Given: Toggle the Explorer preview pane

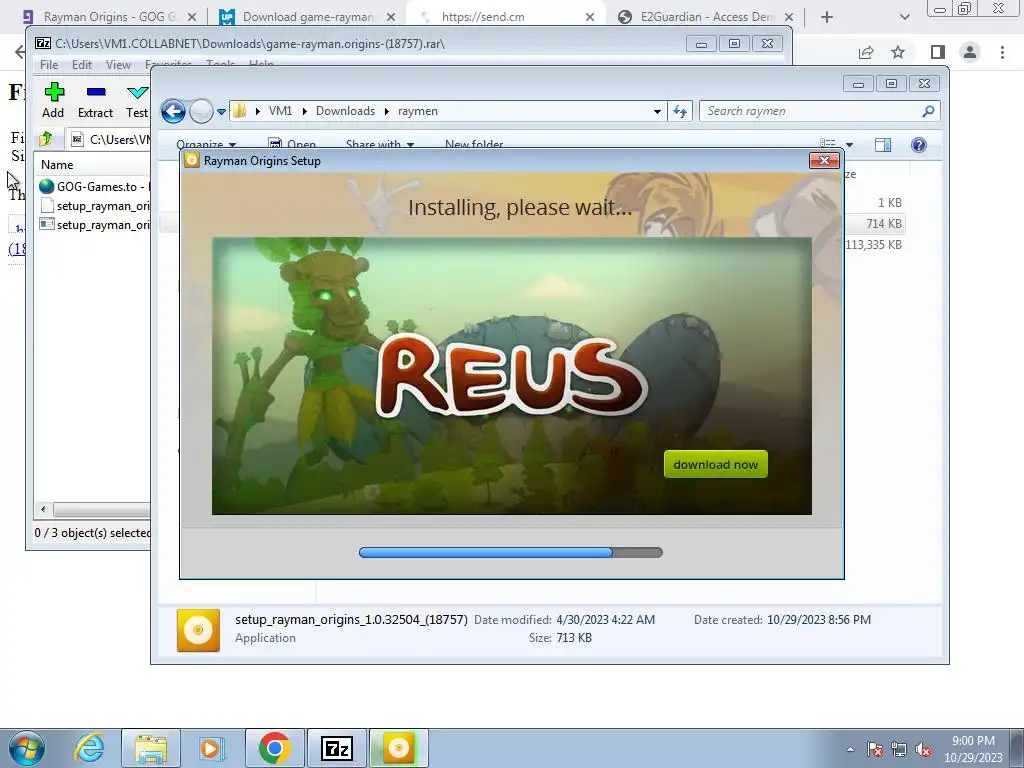Looking at the screenshot, I should (x=883, y=145).
